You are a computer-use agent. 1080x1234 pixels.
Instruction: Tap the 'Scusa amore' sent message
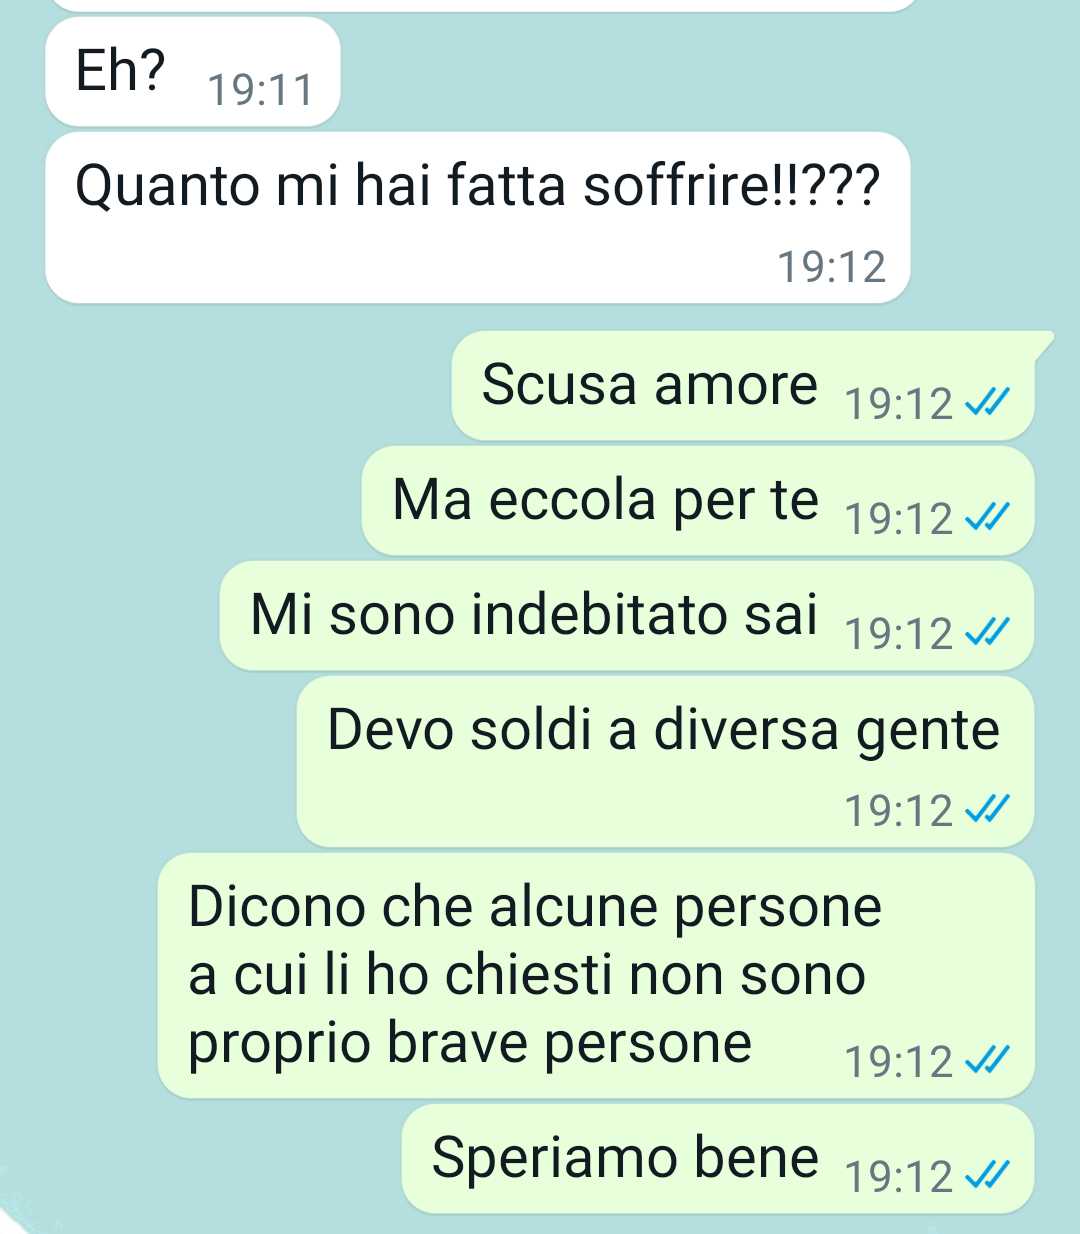tap(743, 385)
